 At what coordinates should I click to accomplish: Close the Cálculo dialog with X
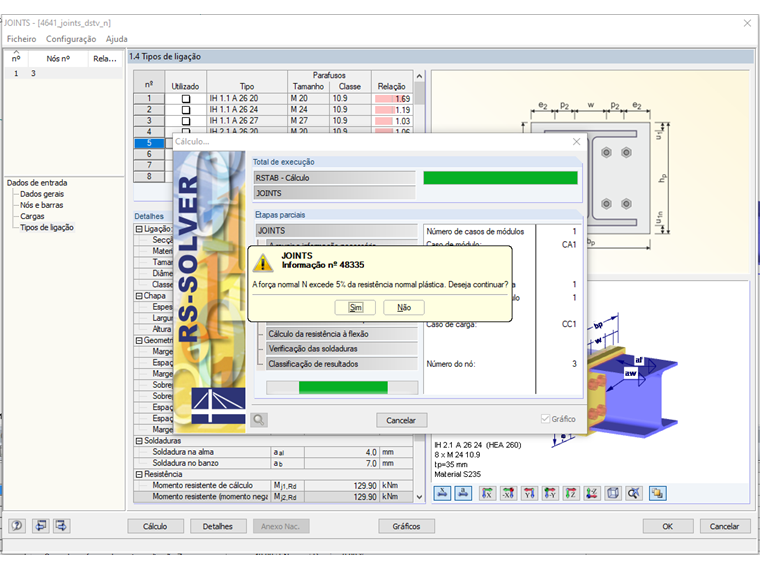pyautogui.click(x=576, y=142)
